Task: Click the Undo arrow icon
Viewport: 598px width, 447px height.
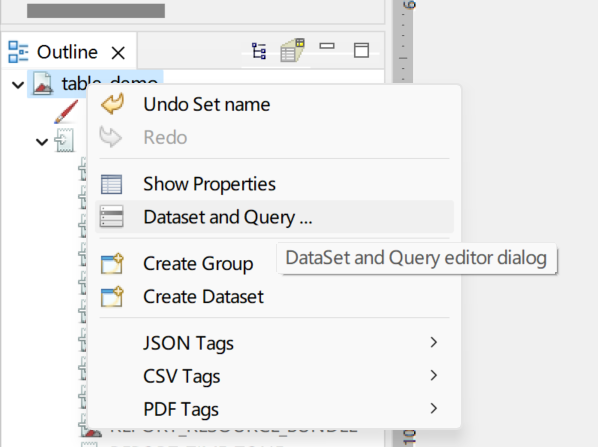Action: click(112, 103)
